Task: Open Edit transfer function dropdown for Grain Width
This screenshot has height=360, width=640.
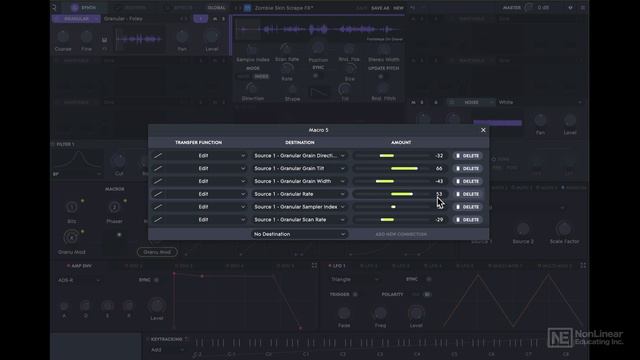Action: 206,181
